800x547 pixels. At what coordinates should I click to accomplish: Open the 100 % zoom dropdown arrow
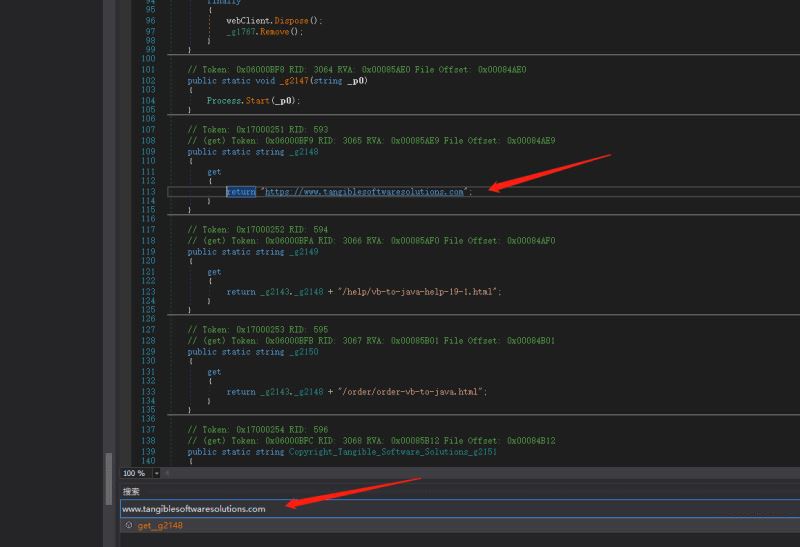(156, 474)
